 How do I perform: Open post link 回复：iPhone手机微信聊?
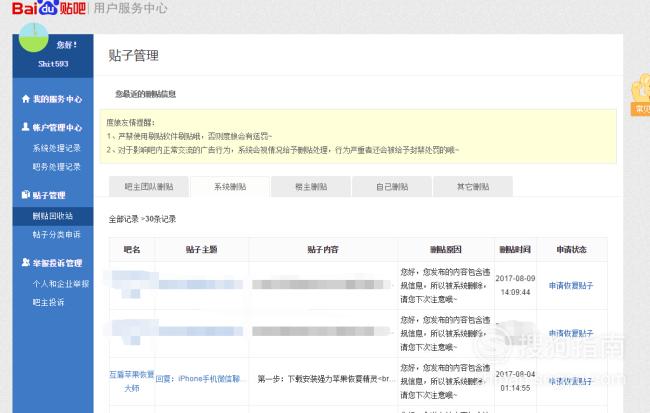[x=198, y=379]
